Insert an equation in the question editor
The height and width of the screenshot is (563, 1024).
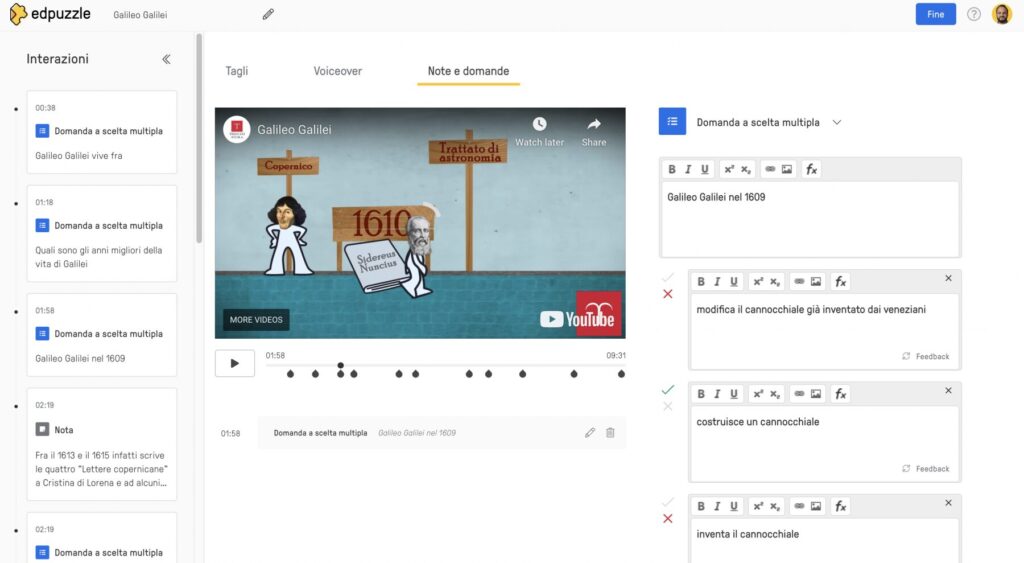[x=811, y=169]
